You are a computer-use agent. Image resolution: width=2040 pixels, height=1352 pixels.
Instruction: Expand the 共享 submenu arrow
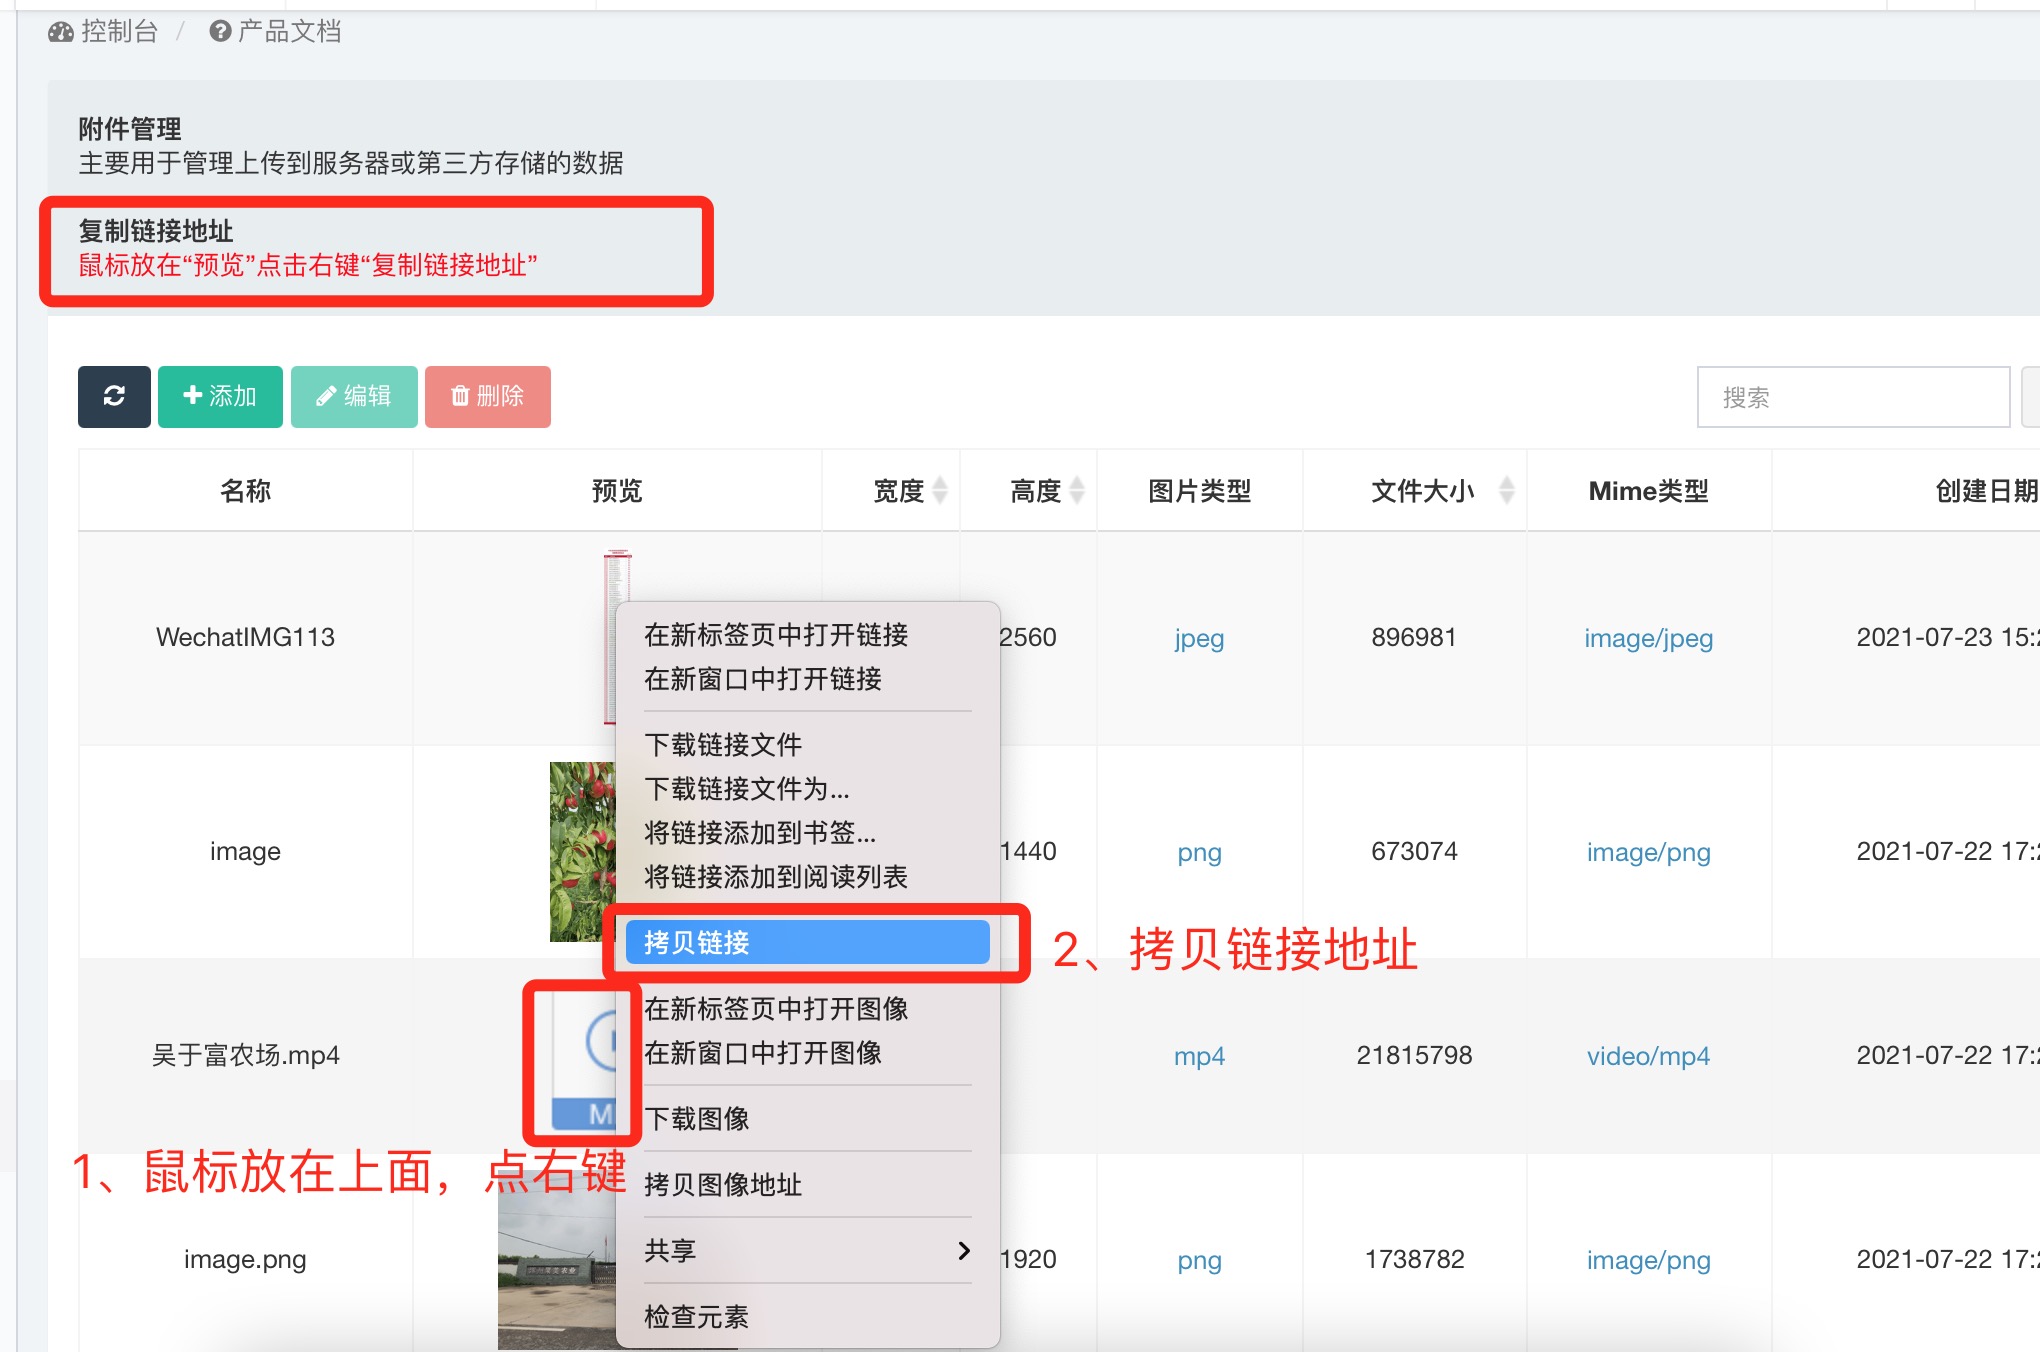tap(963, 1250)
